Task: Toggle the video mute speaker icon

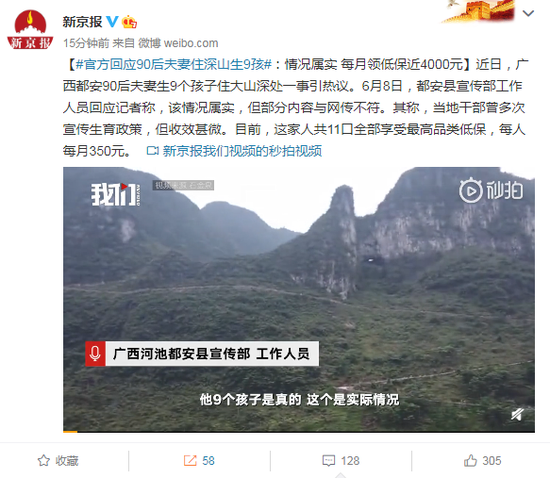Action: coord(517,415)
